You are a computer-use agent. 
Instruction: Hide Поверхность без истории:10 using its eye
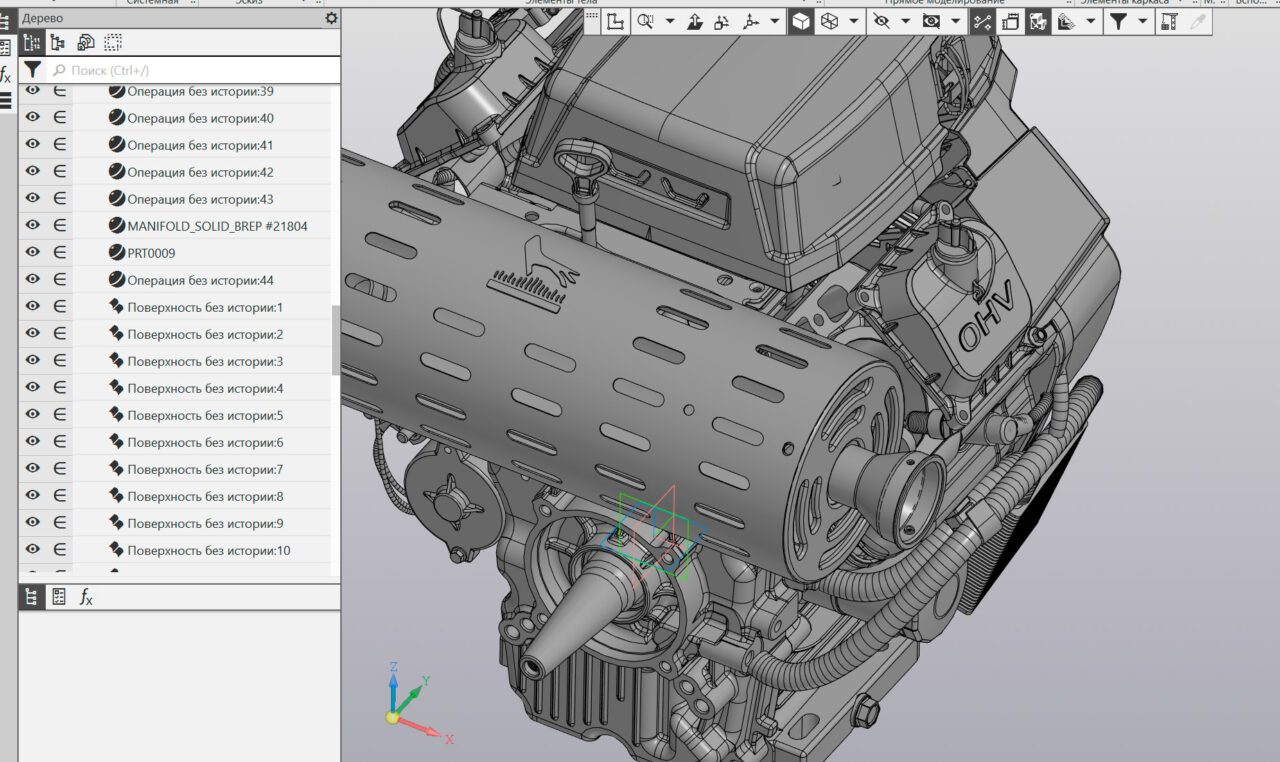33,550
